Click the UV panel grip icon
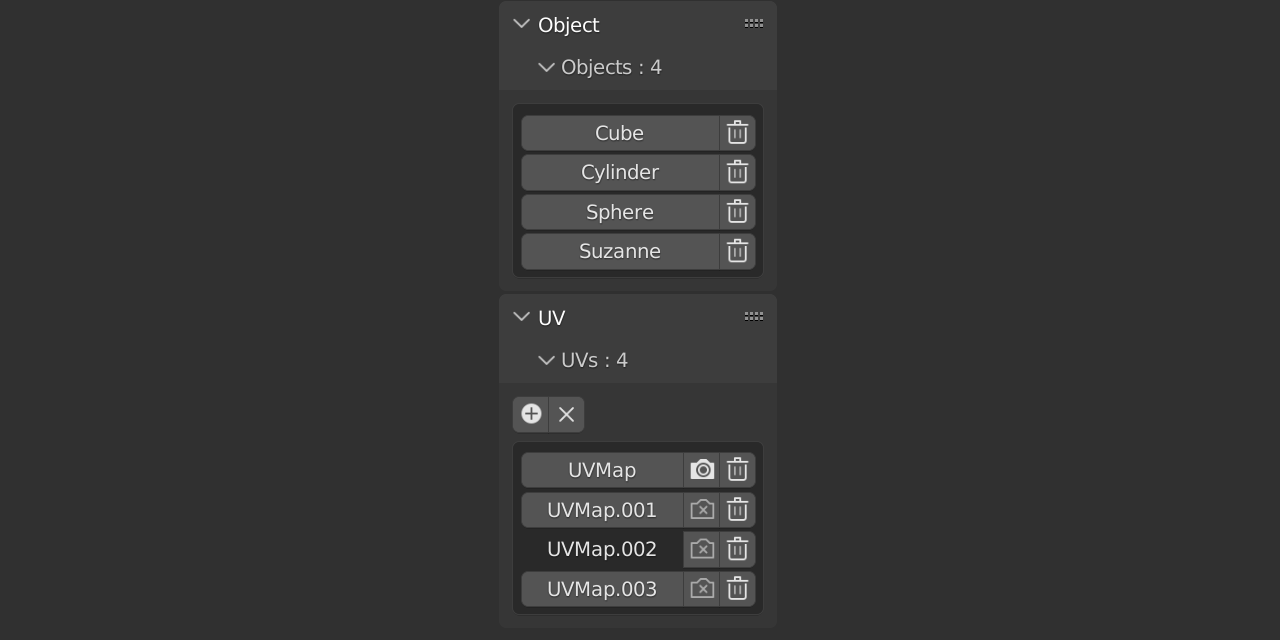 pos(753,315)
